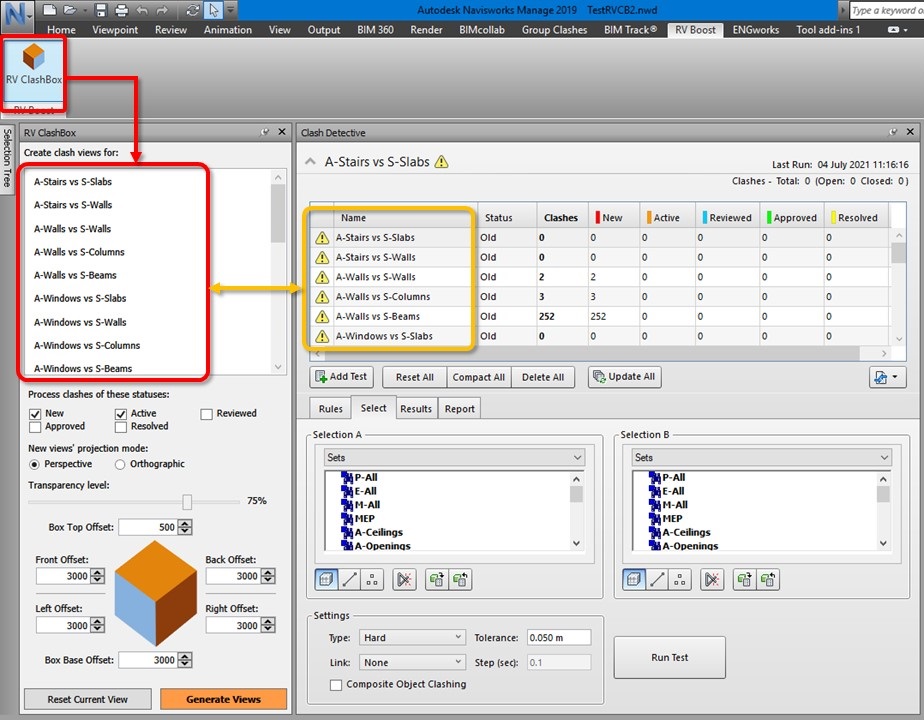Click the Update All button
Image resolution: width=924 pixels, height=720 pixels.
(625, 376)
